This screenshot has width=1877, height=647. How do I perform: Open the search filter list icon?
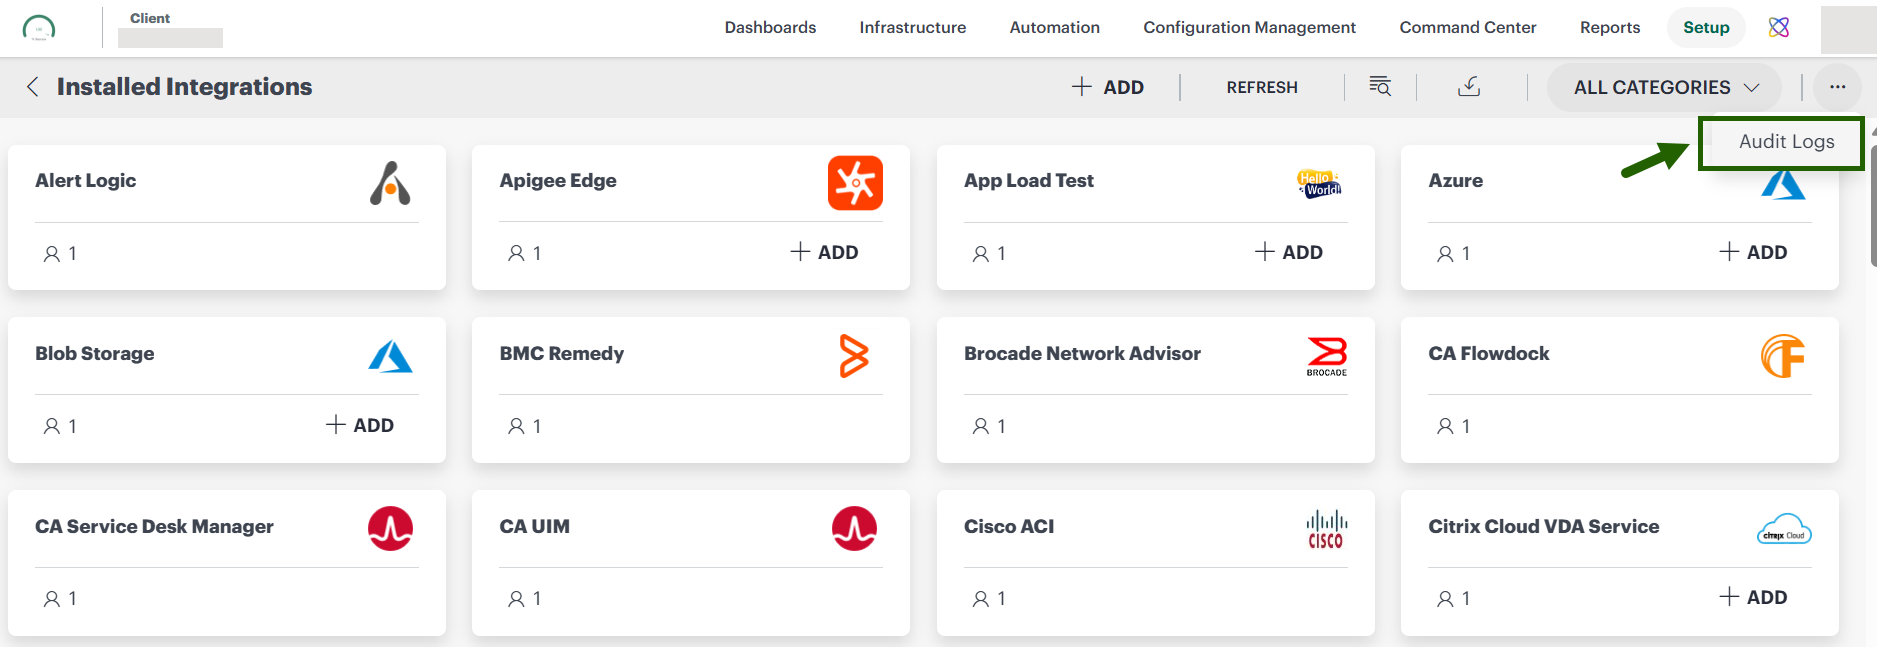click(1380, 87)
